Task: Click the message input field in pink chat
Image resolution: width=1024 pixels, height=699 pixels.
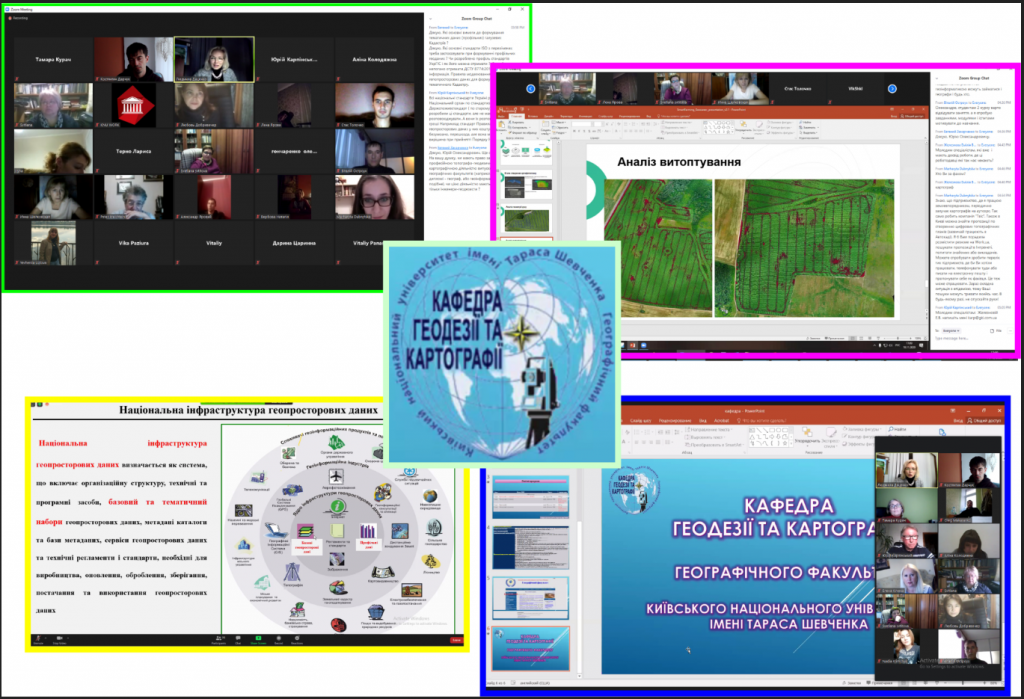Action: click(970, 338)
